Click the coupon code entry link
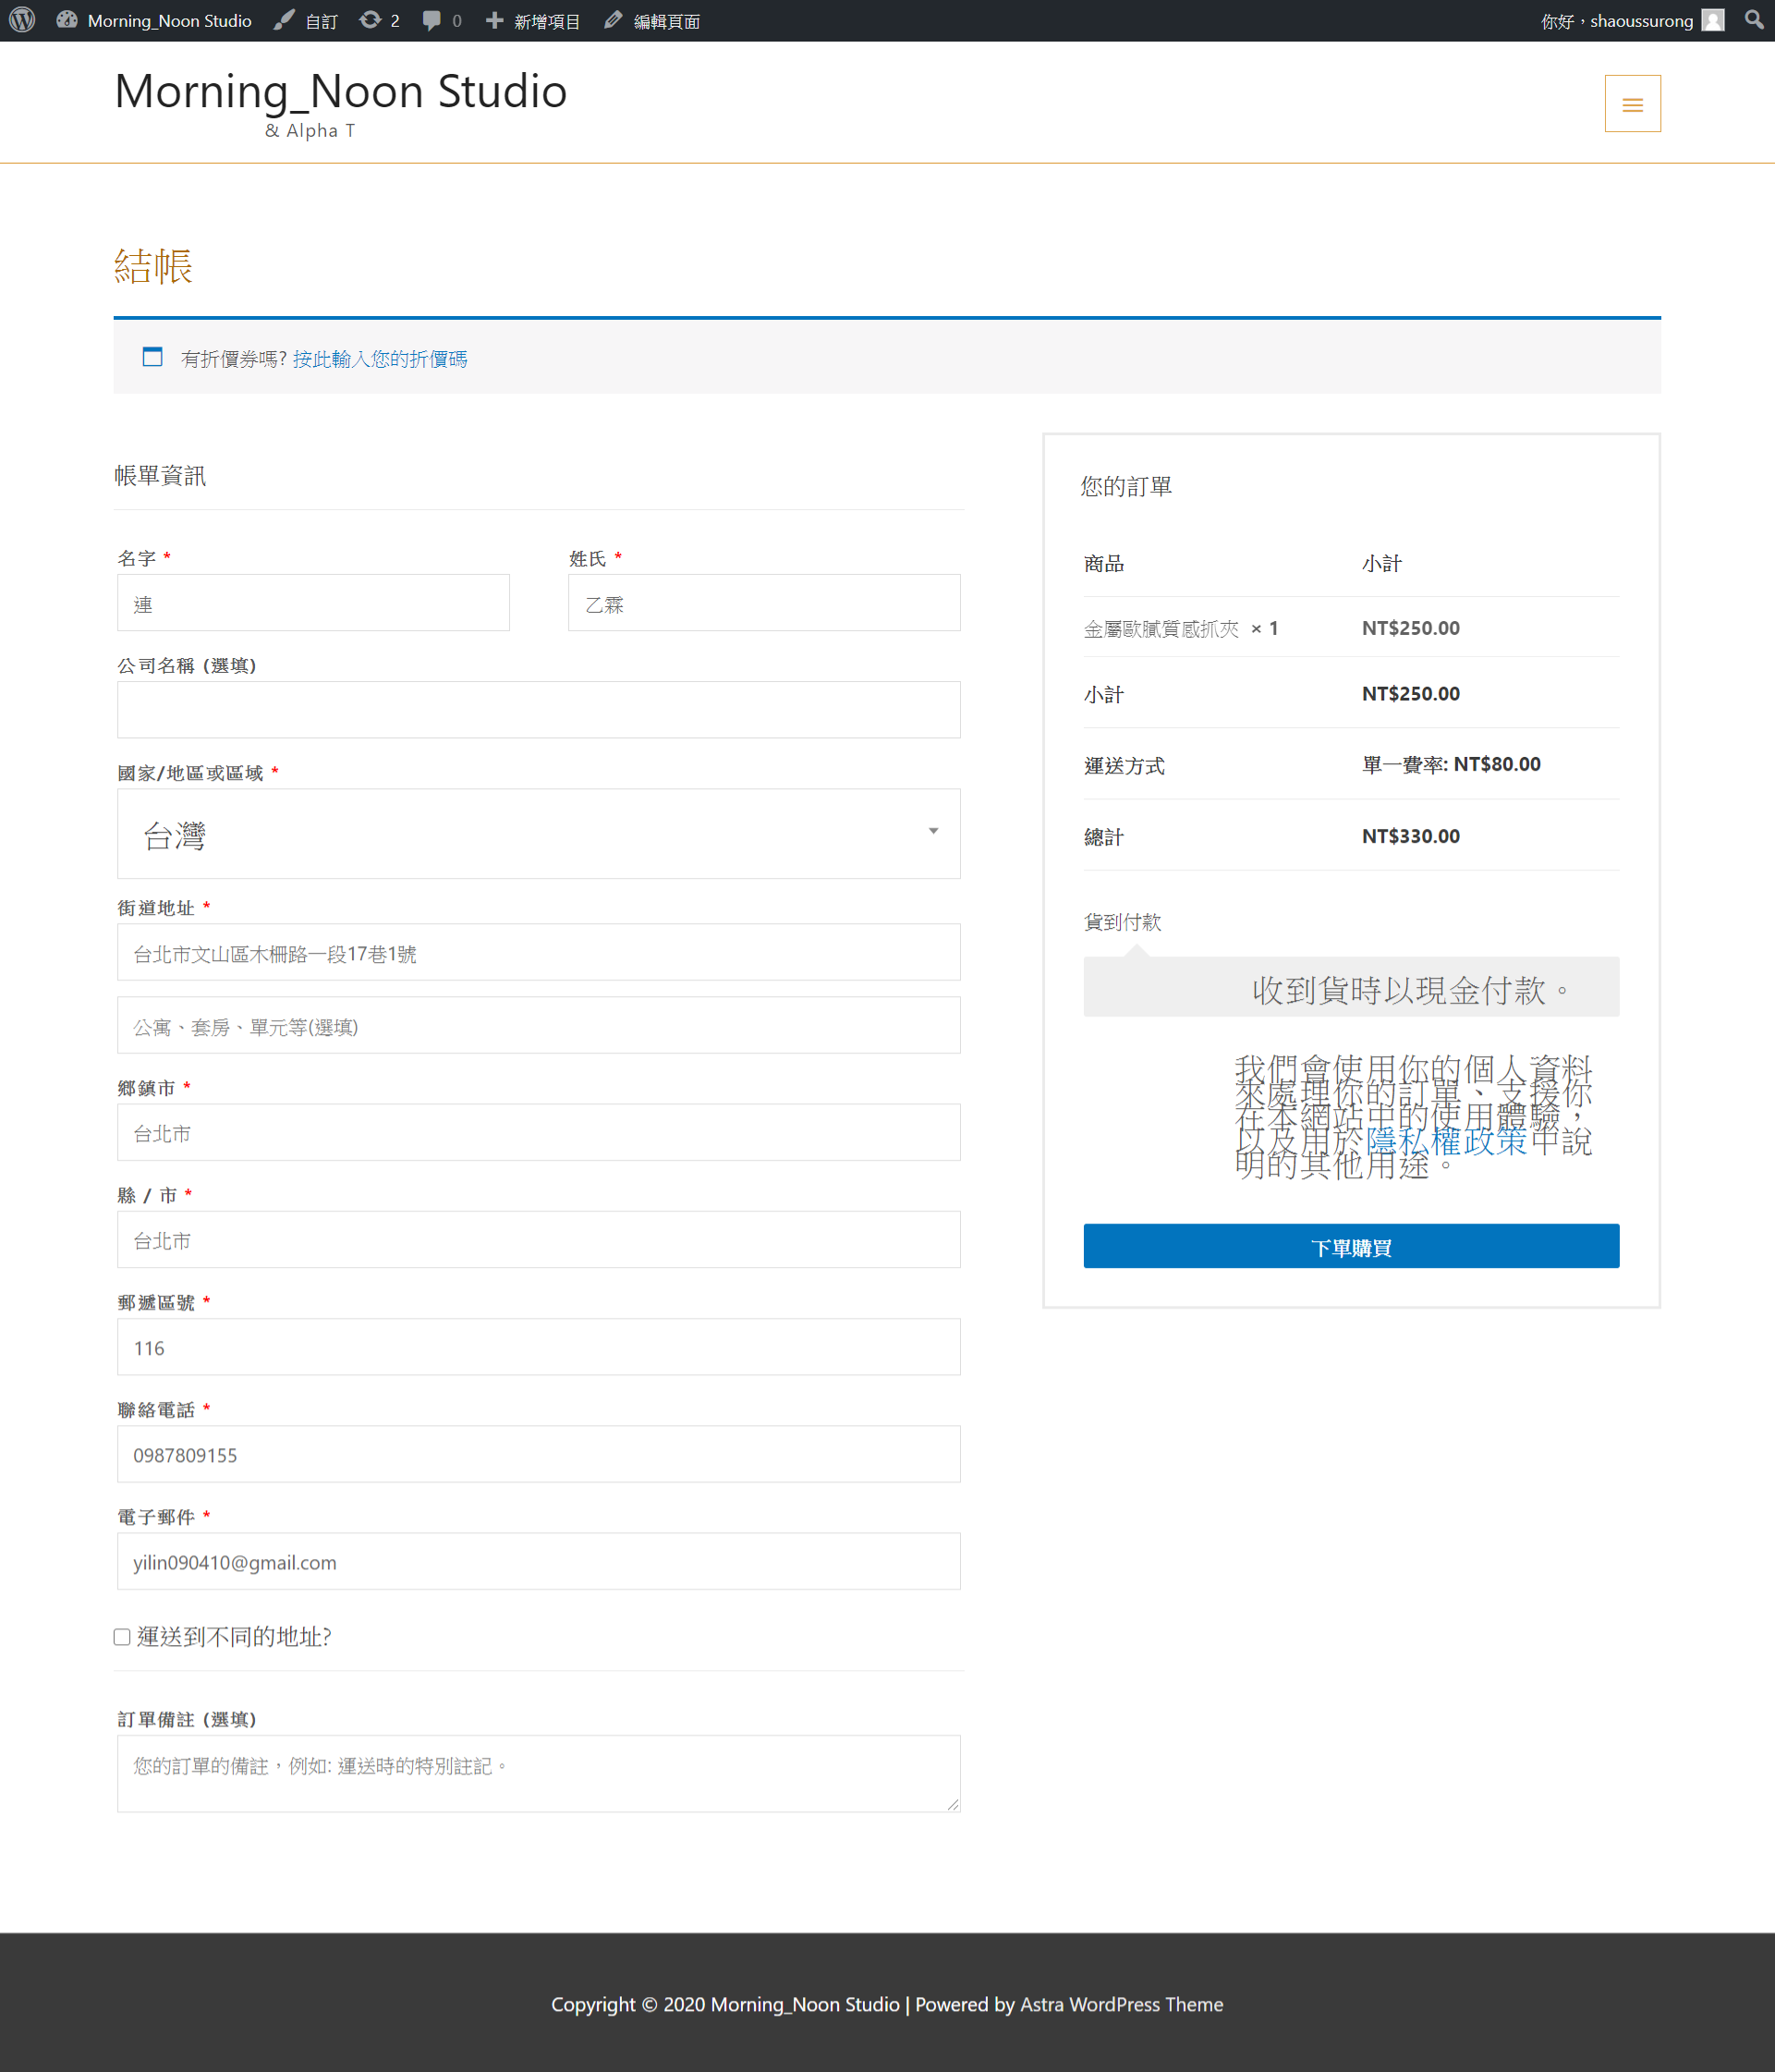 click(379, 359)
